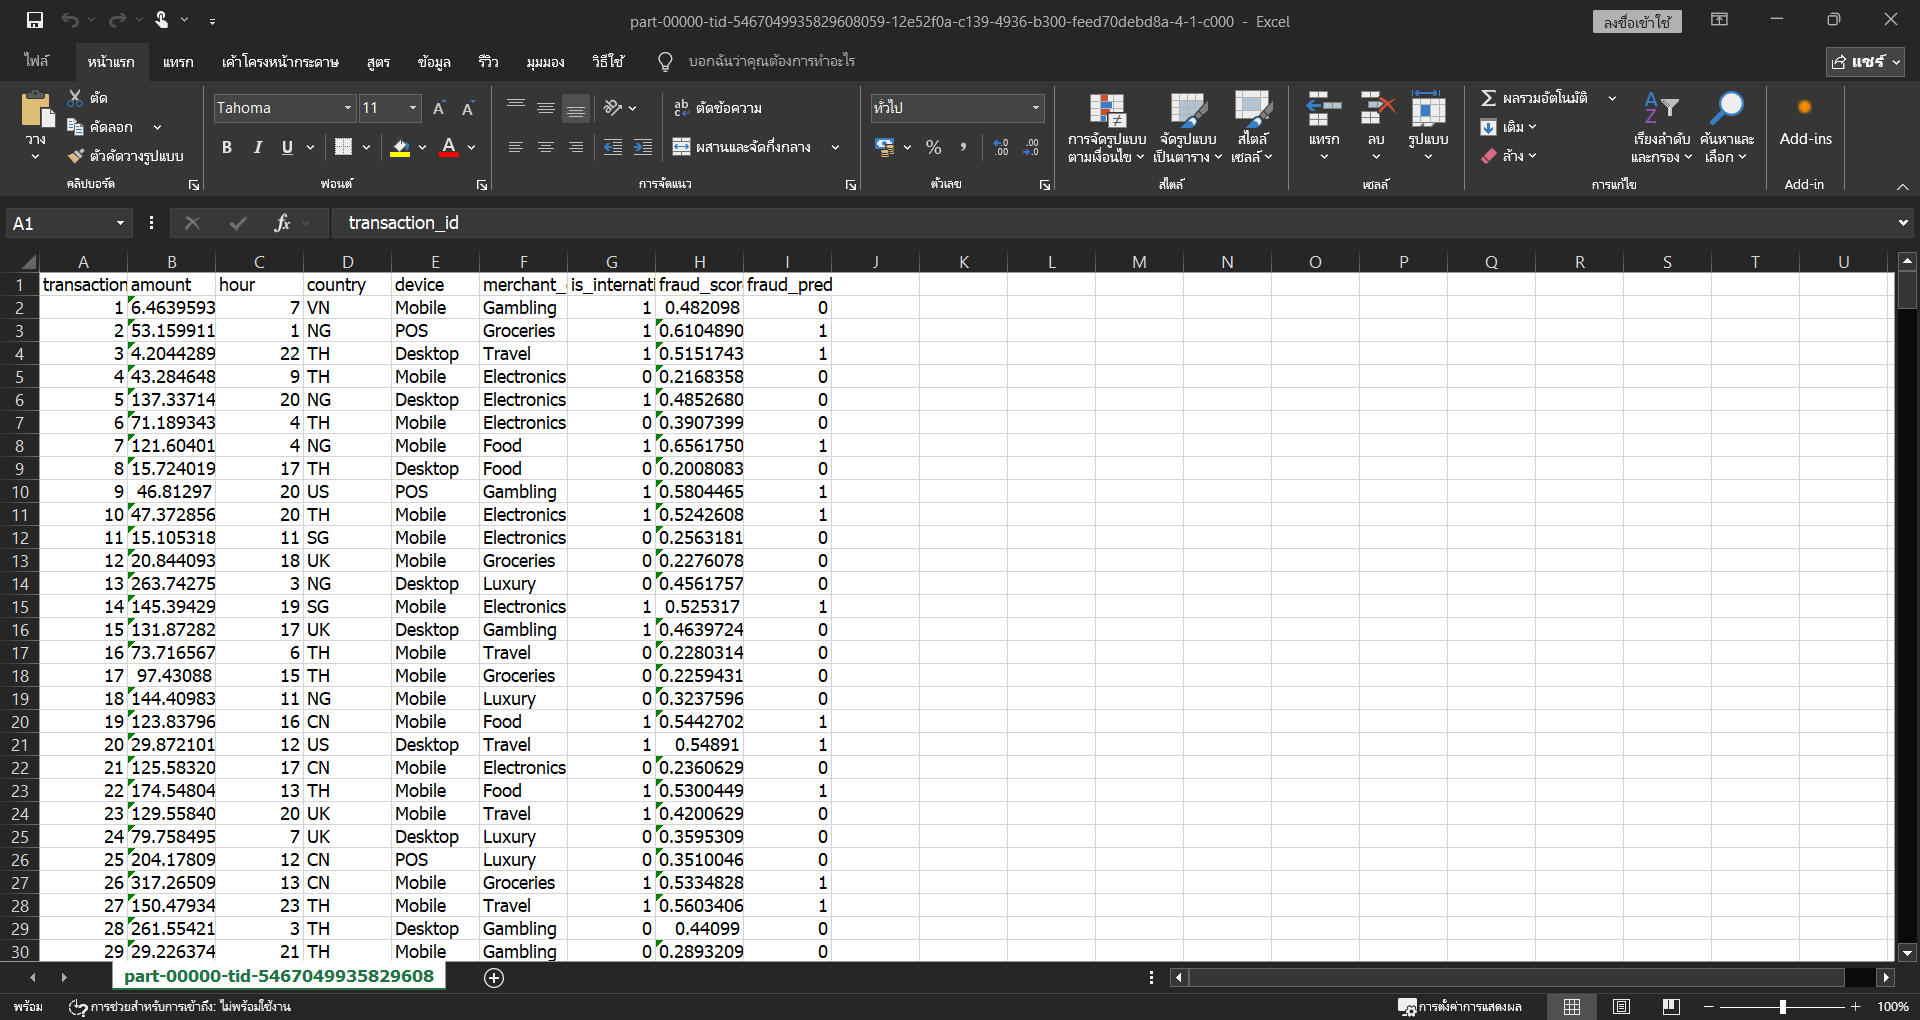
Task: Click the Increase Font Size icon
Action: click(439, 108)
